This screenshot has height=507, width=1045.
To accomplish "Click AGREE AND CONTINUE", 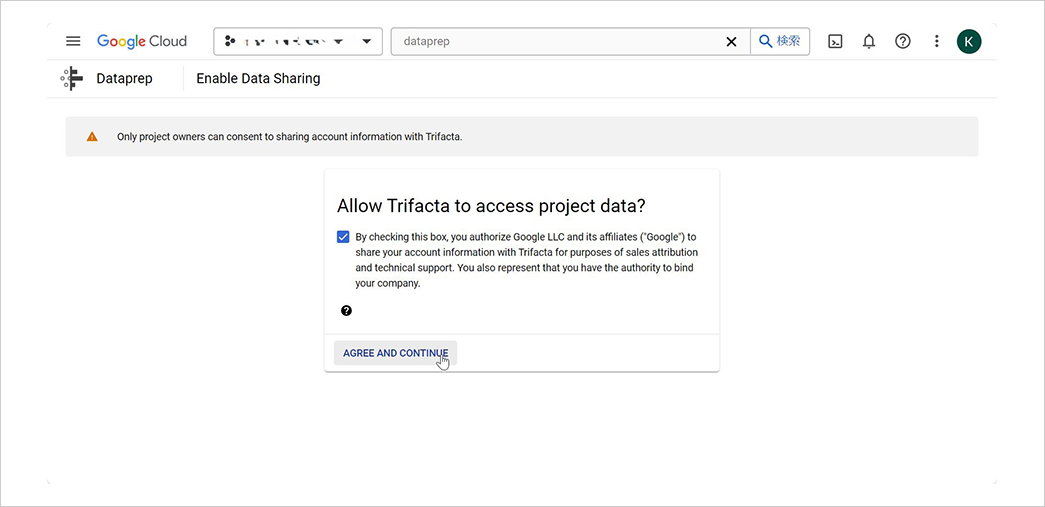I will (396, 353).
